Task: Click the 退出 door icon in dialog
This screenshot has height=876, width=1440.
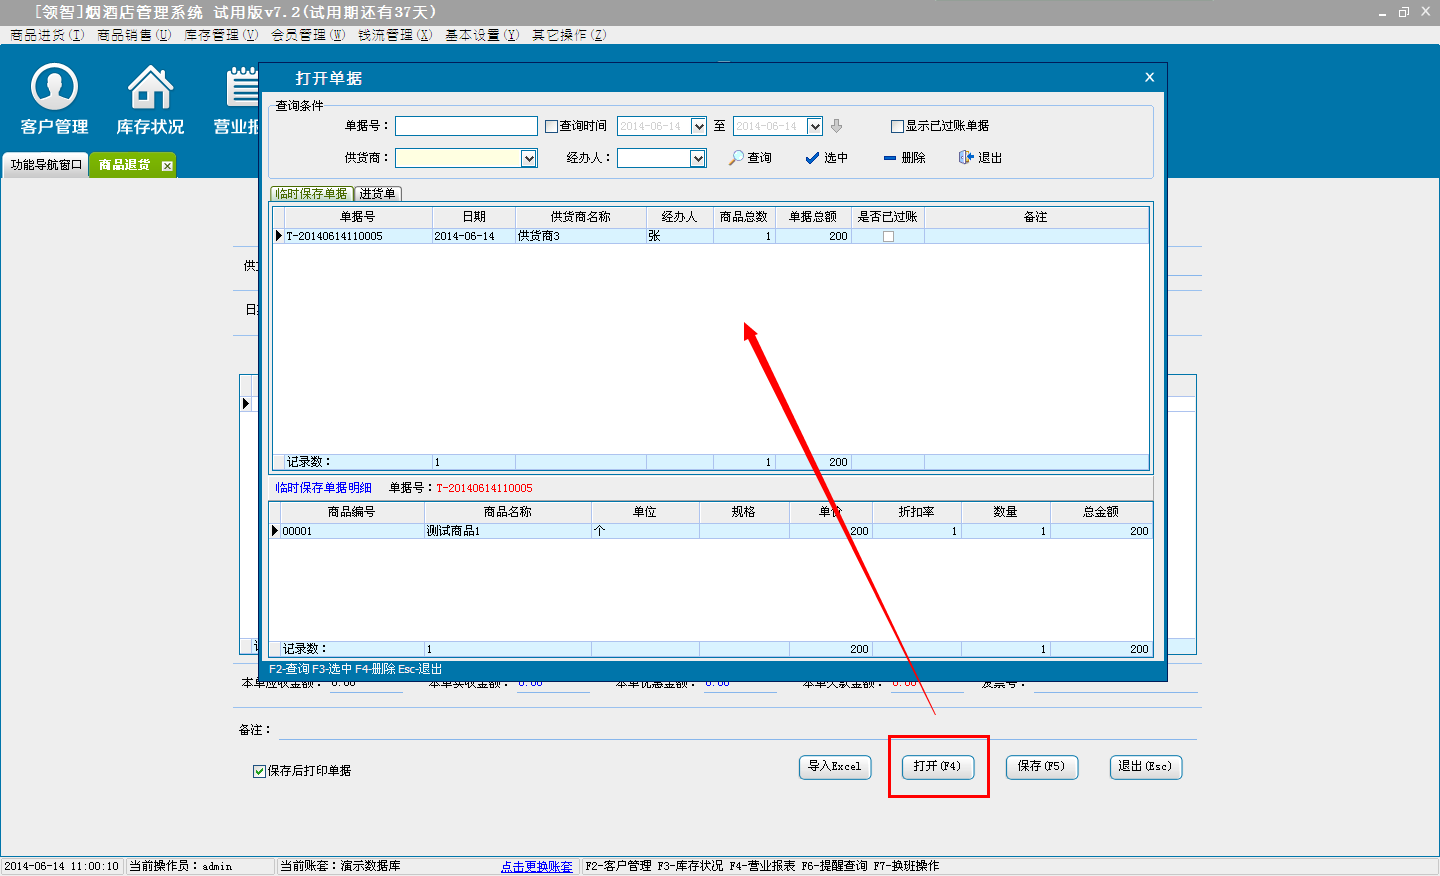Action: [x=966, y=158]
